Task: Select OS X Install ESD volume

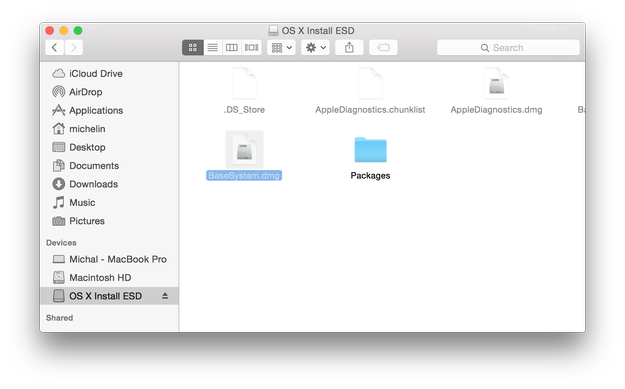Action: [109, 296]
